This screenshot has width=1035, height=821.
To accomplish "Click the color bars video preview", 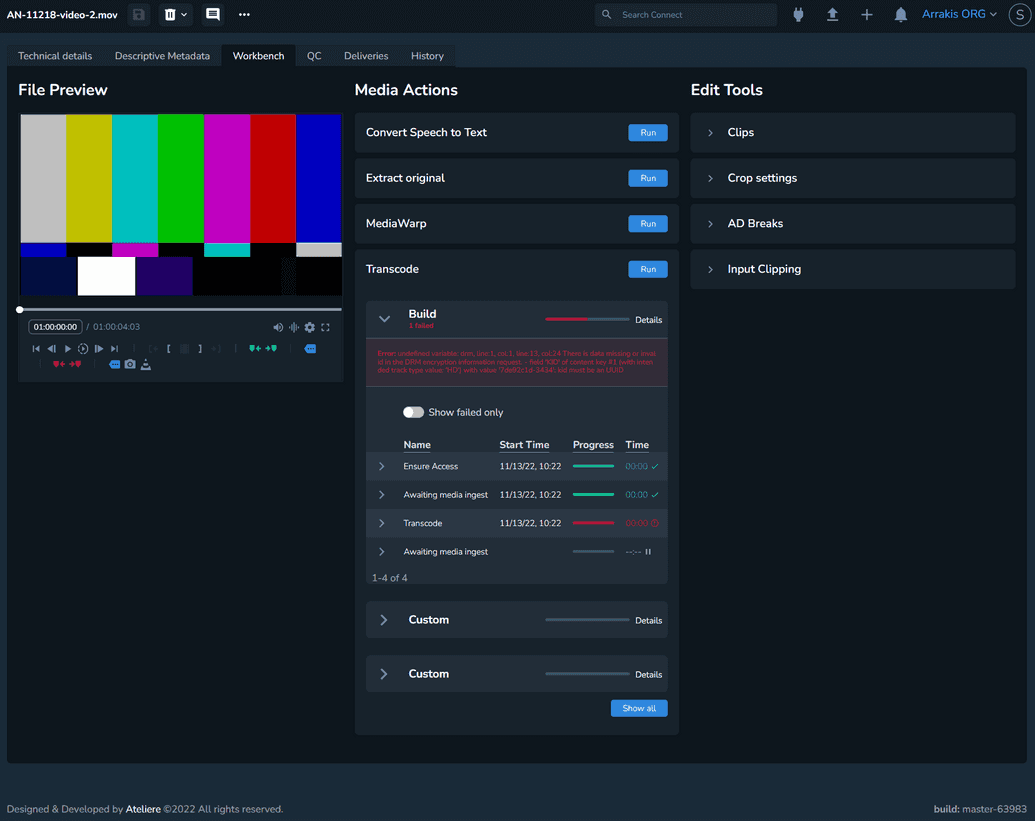I will [x=181, y=205].
